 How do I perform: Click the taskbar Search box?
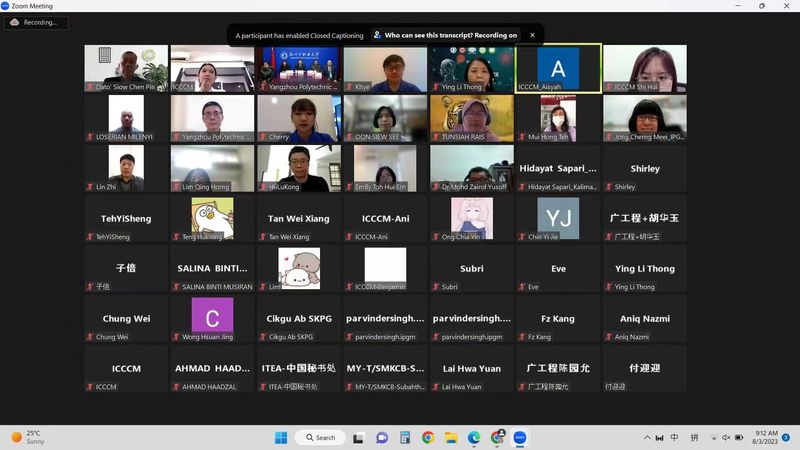click(321, 437)
